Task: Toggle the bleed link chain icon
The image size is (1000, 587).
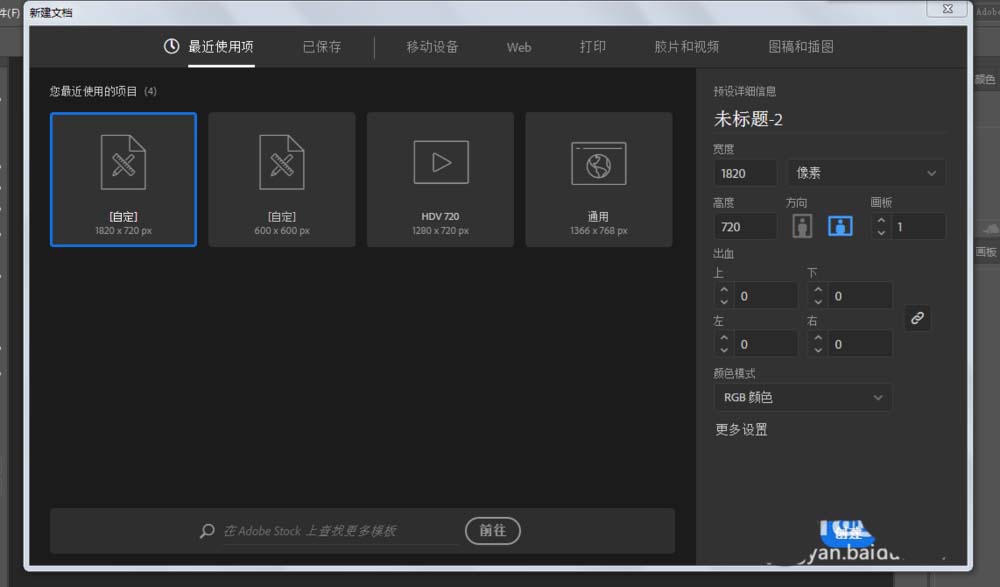Action: pos(917,318)
